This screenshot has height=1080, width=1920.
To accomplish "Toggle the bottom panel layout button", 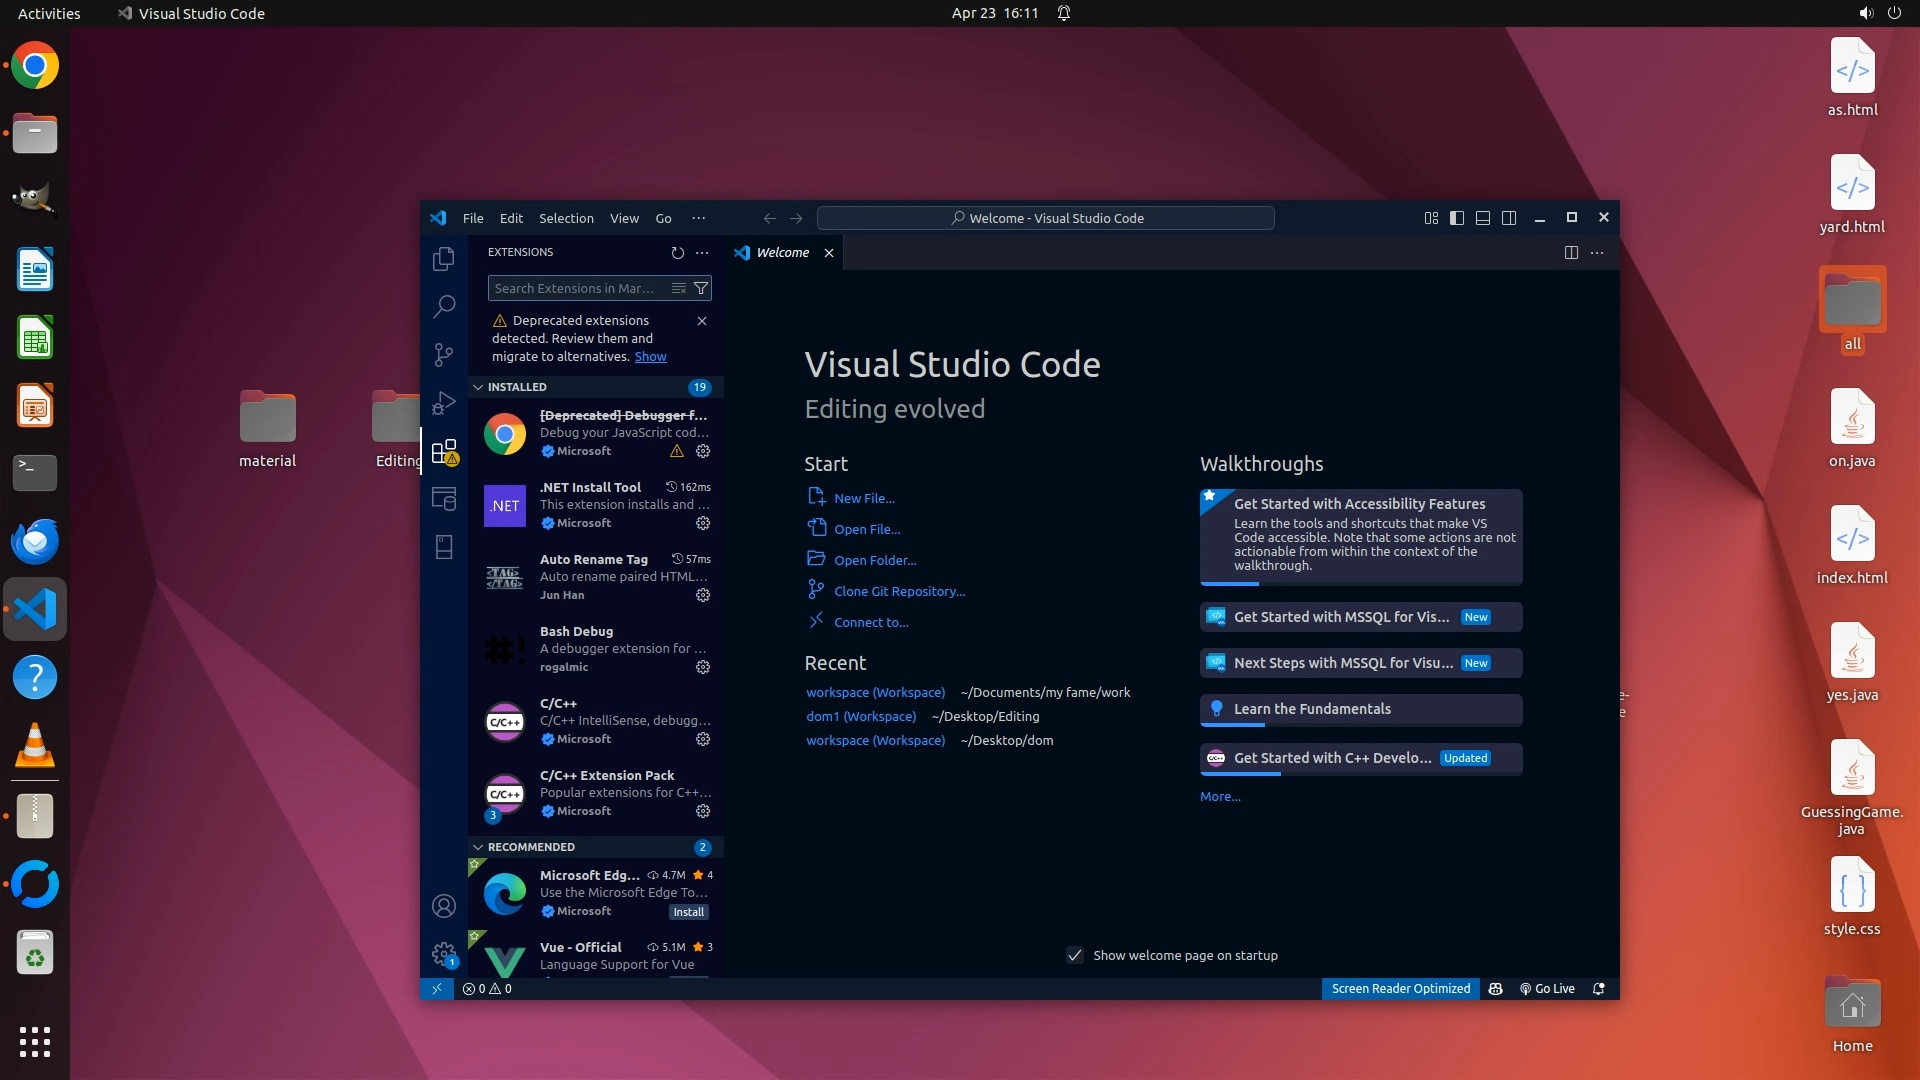I will click(x=1483, y=218).
